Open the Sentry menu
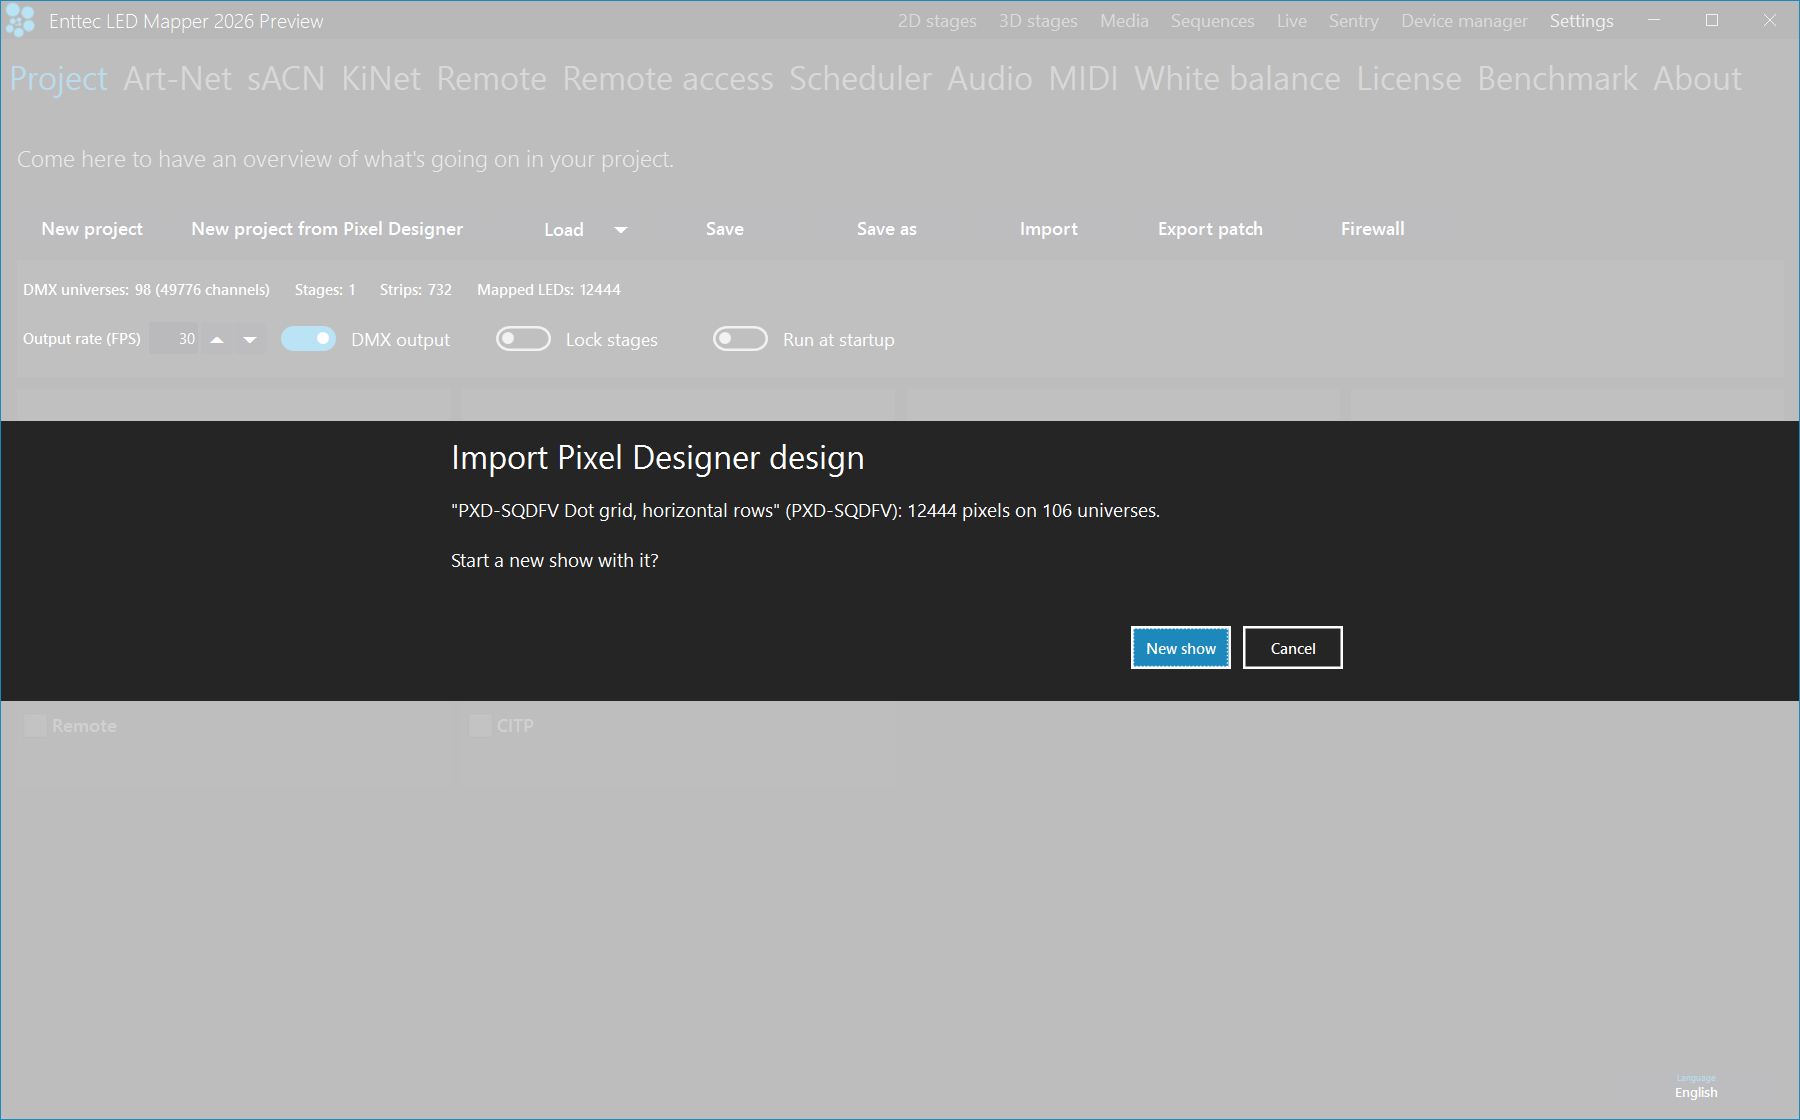The width and height of the screenshot is (1800, 1120). click(x=1353, y=21)
